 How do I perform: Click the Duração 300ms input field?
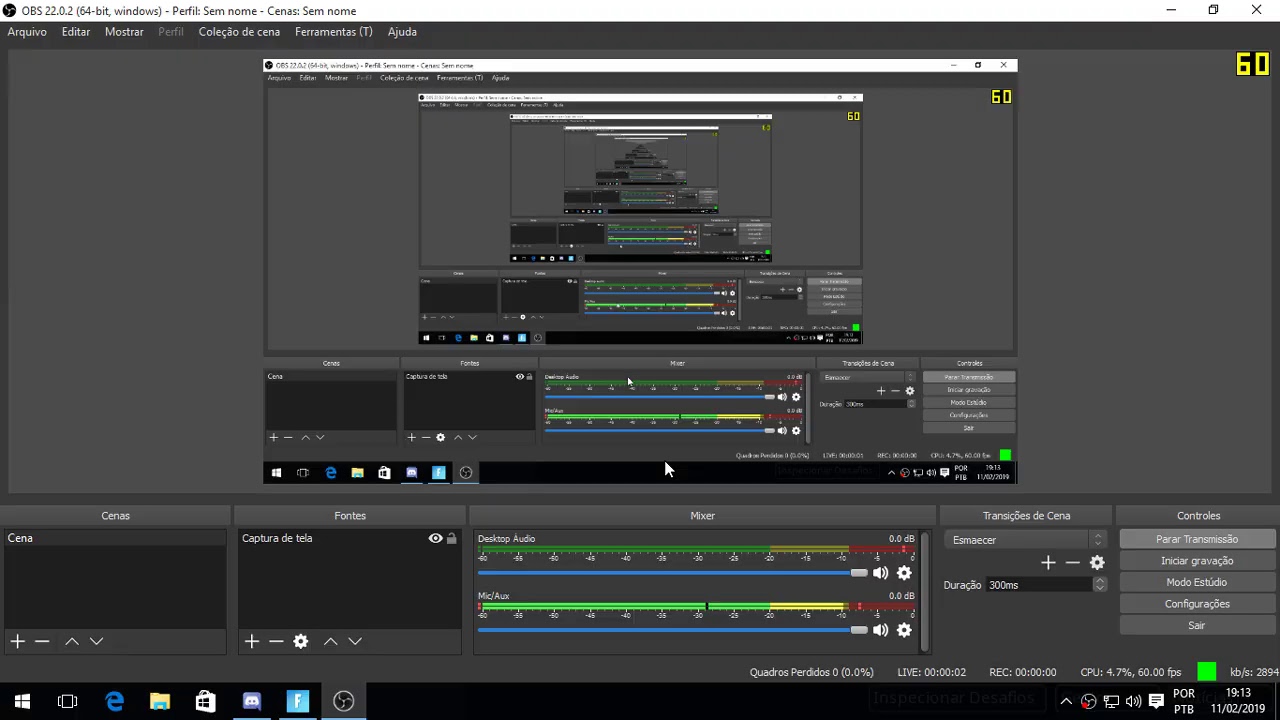click(1039, 585)
